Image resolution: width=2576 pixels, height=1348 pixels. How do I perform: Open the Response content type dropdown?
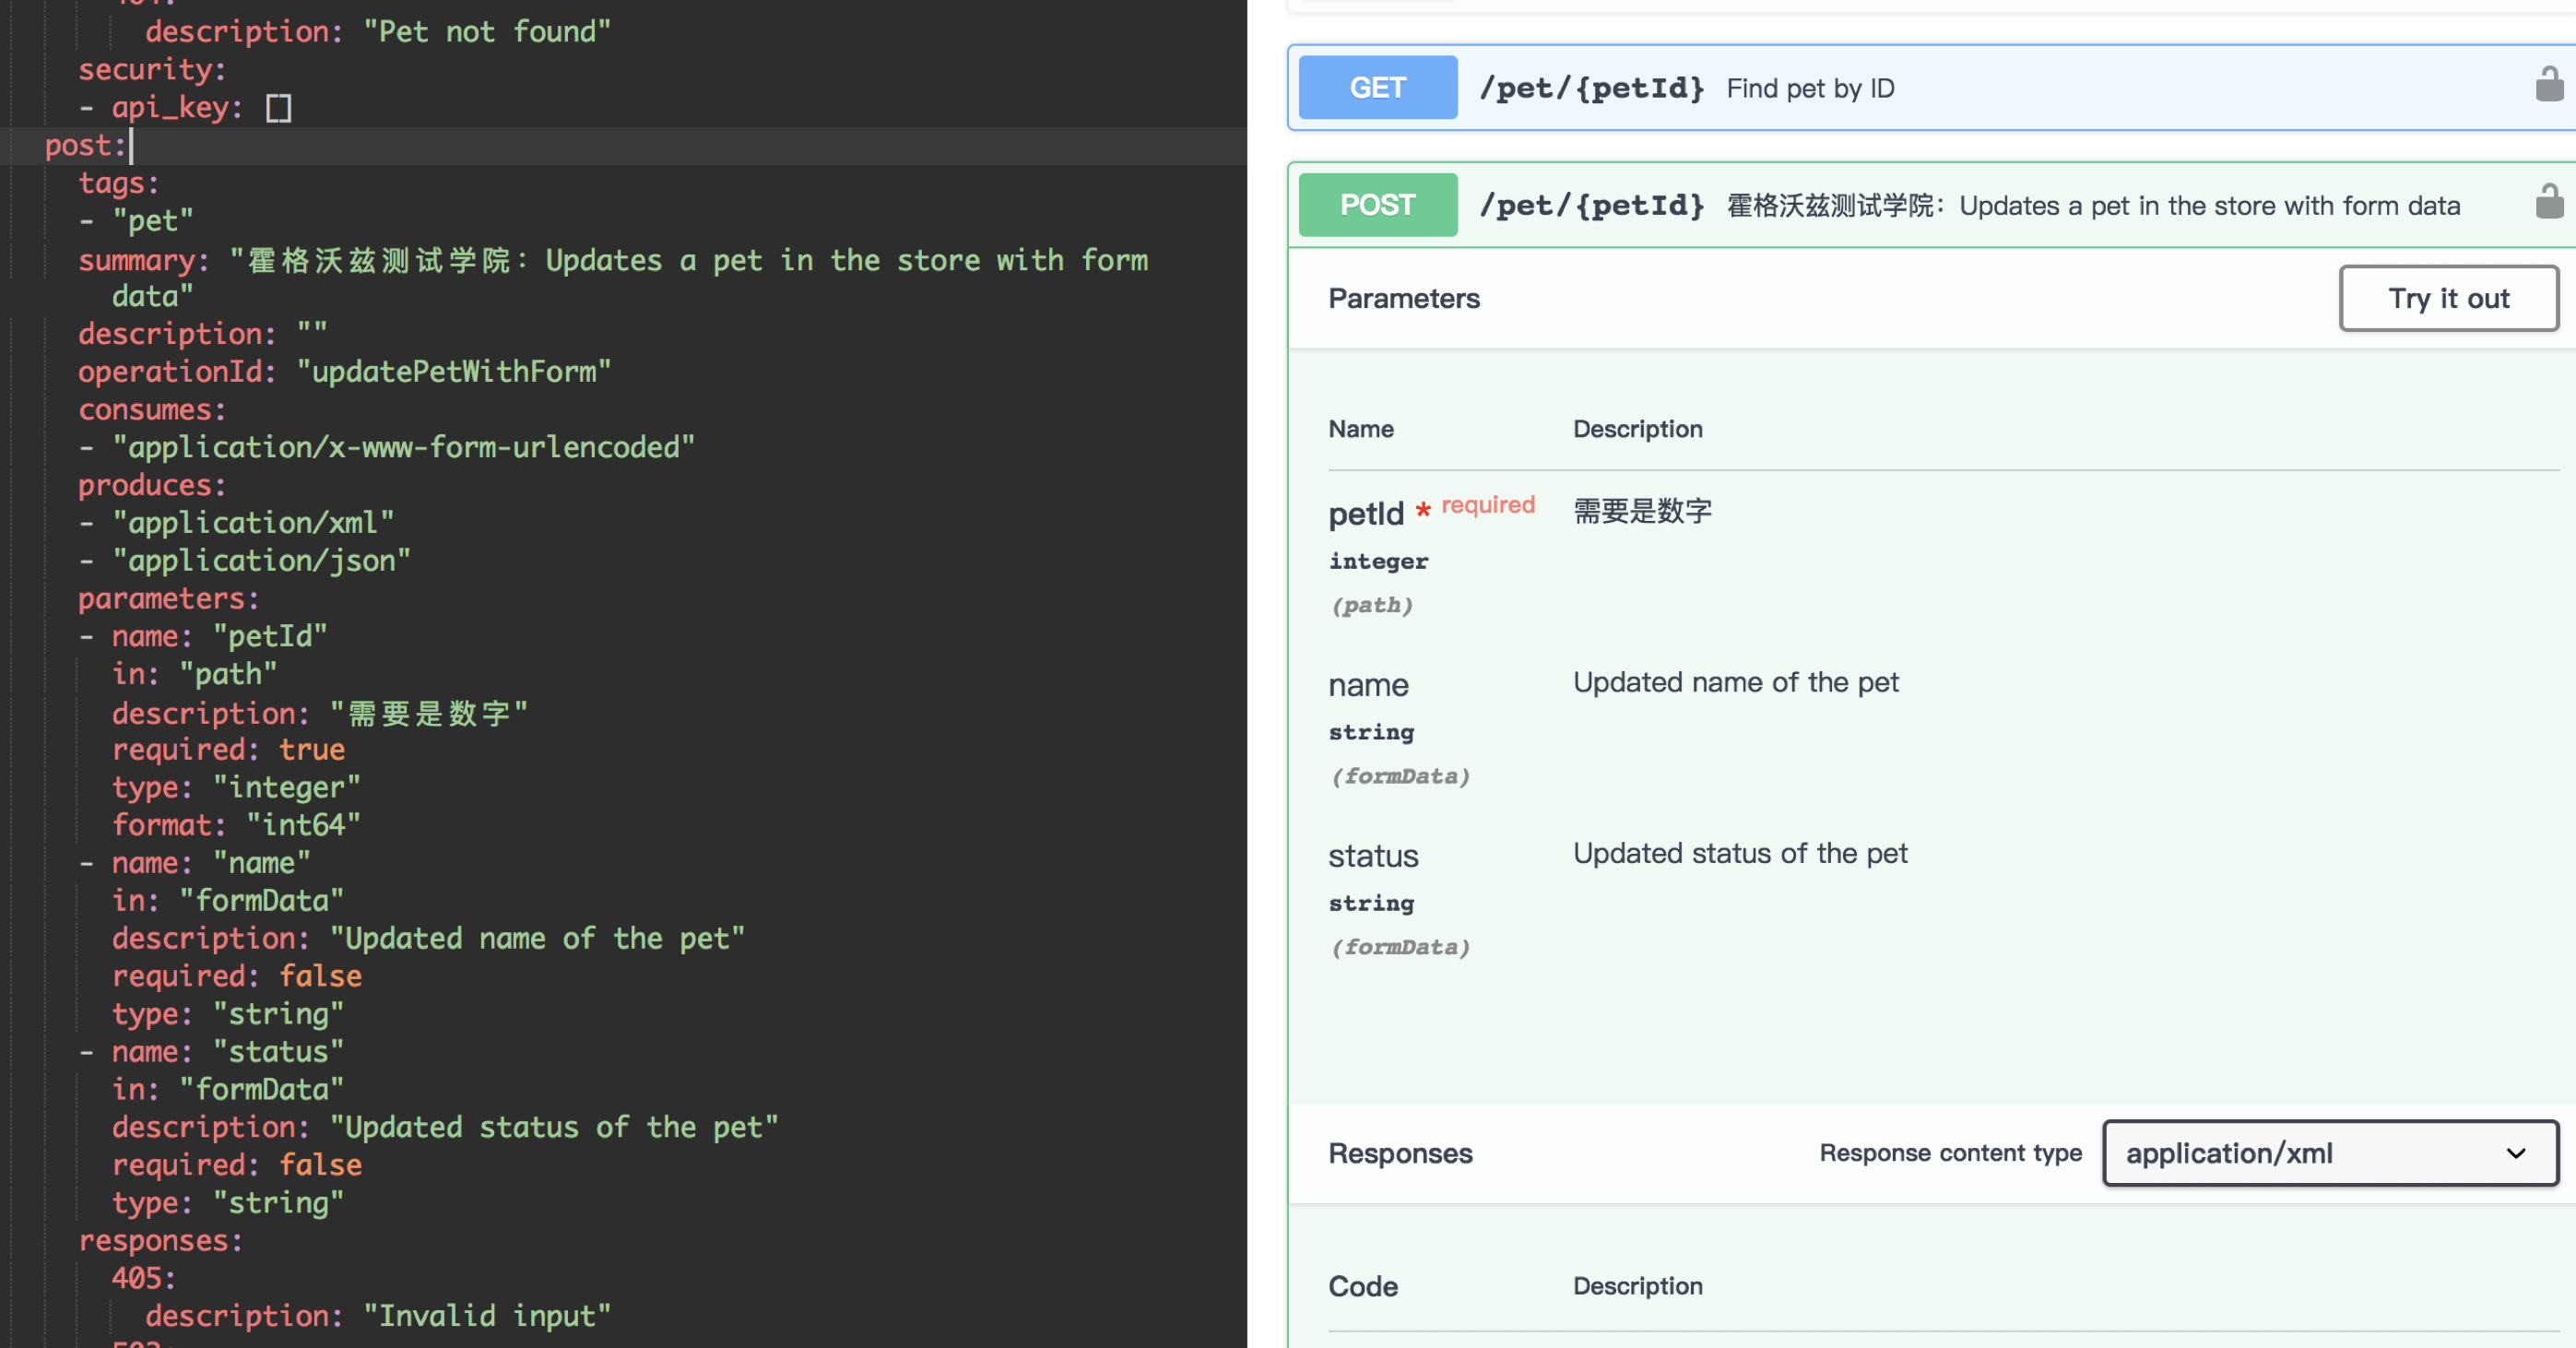(2330, 1153)
